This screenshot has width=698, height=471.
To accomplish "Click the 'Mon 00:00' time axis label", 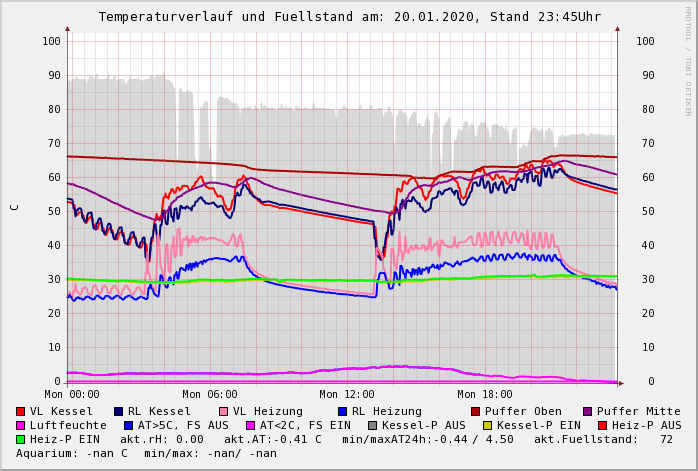I will 72,394.
